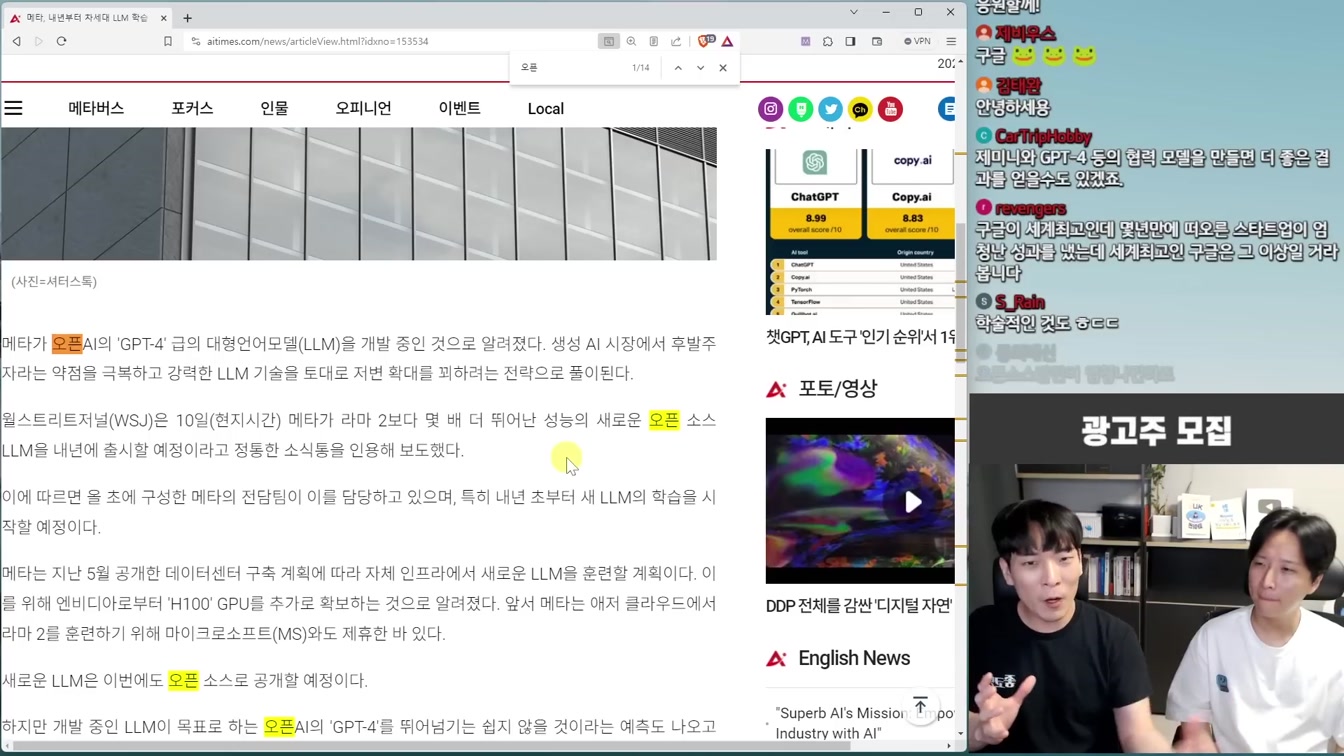Image resolution: width=1344 pixels, height=756 pixels.
Task: Click the highlighted 오픈 before 소스 LLM을
Action: point(664,420)
